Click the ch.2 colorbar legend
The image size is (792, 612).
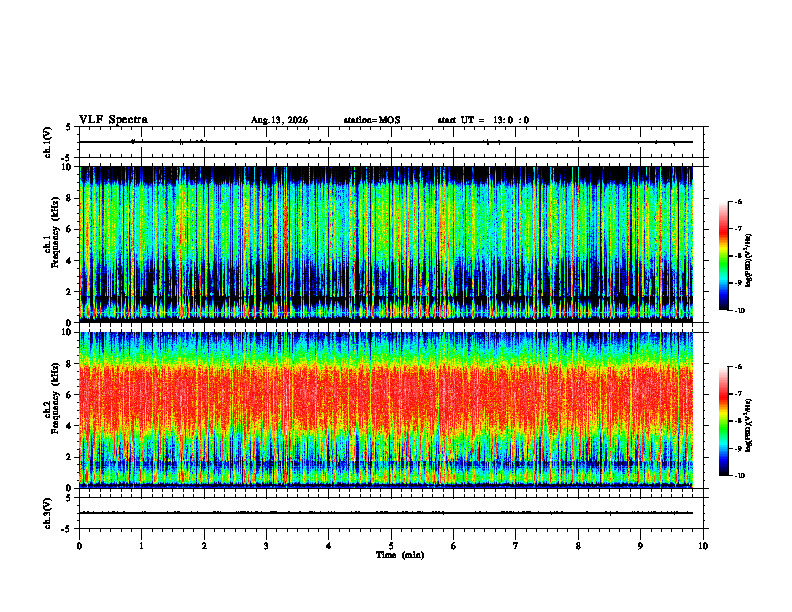[x=724, y=421]
